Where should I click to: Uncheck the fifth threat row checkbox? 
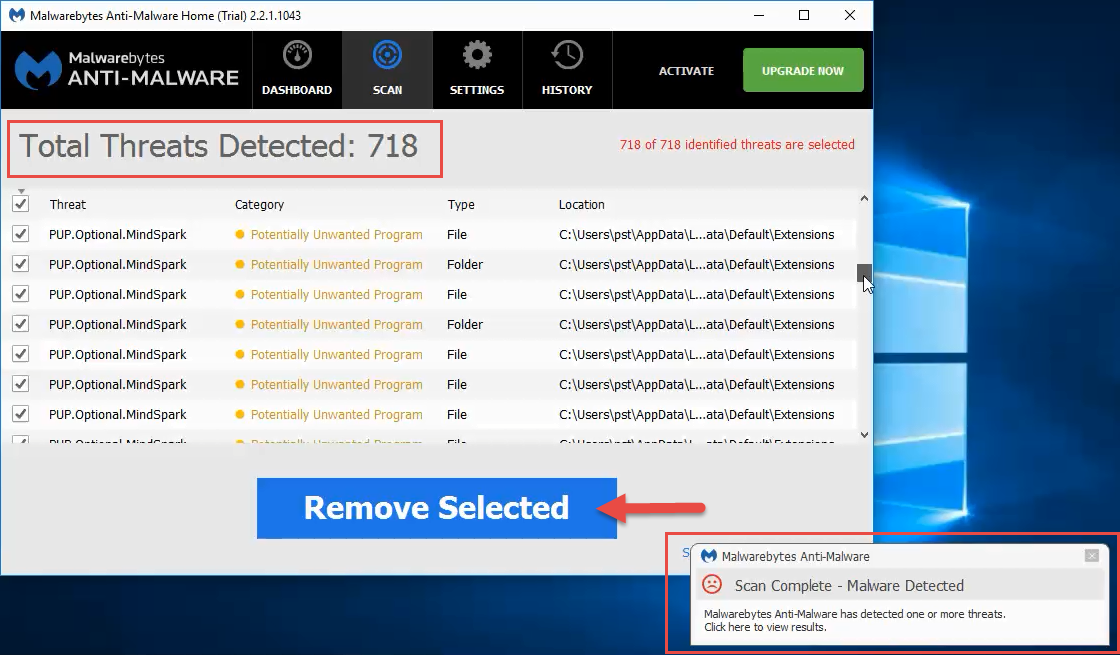(21, 354)
